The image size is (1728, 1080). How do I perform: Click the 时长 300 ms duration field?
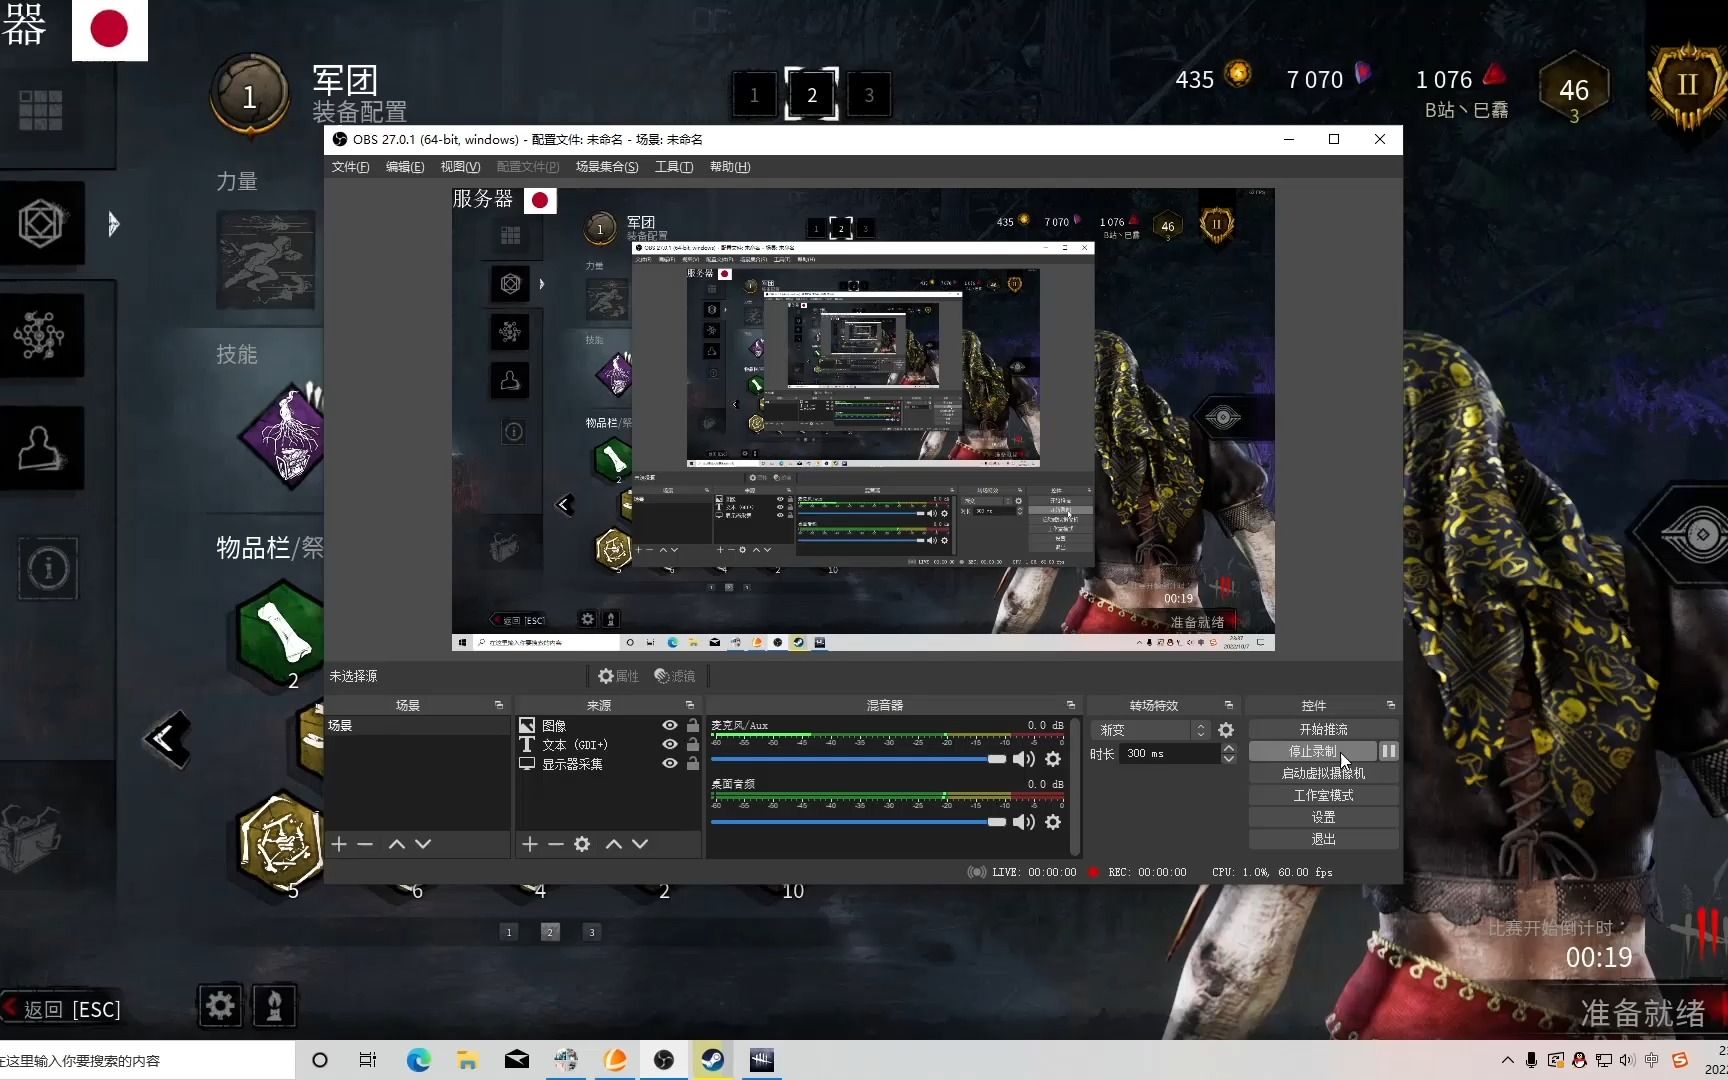[1169, 753]
